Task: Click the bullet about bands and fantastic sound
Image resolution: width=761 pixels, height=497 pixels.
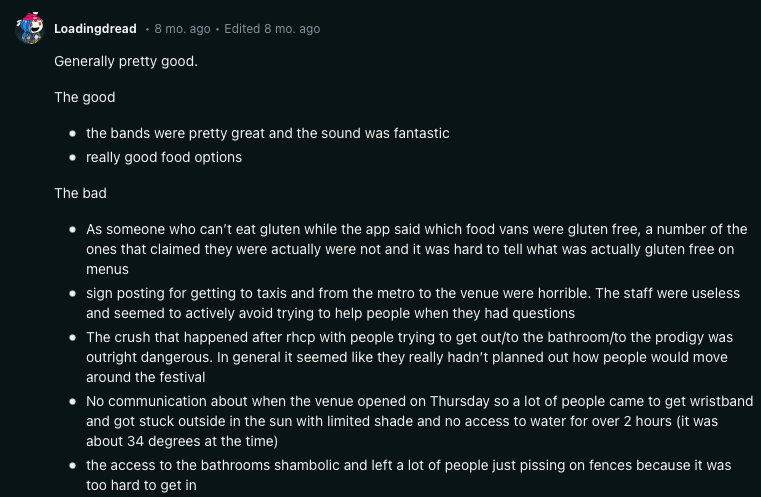Action: (x=267, y=133)
